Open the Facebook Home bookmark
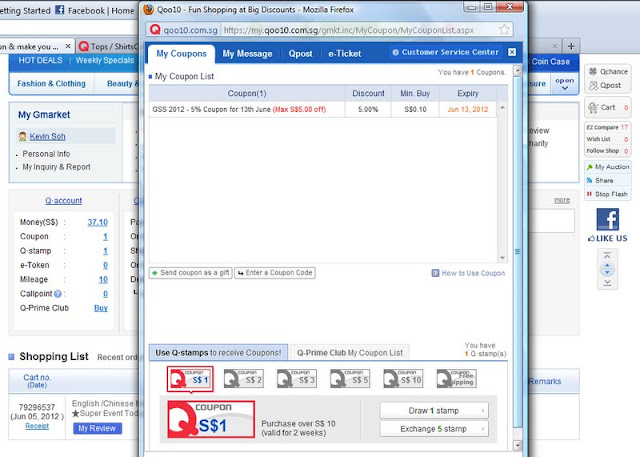Viewport: 640px width, 457px height. [x=94, y=11]
